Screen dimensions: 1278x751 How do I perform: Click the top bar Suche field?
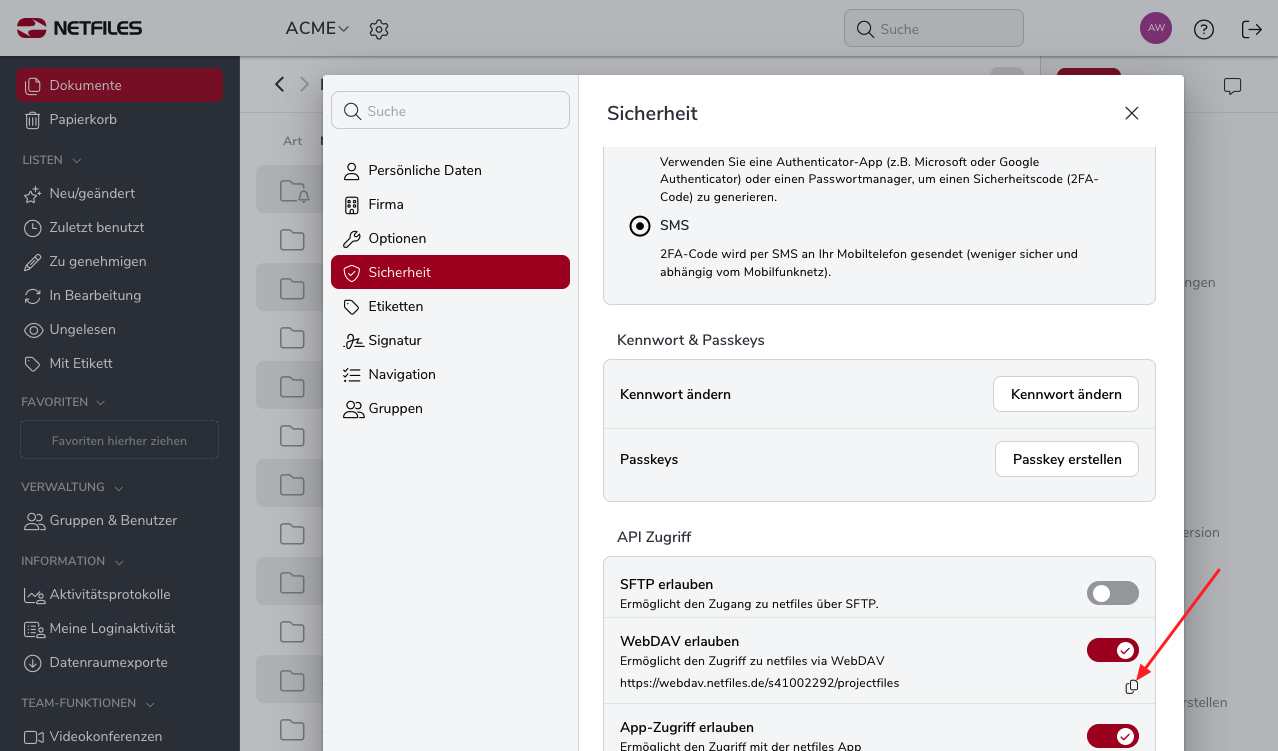click(x=934, y=29)
